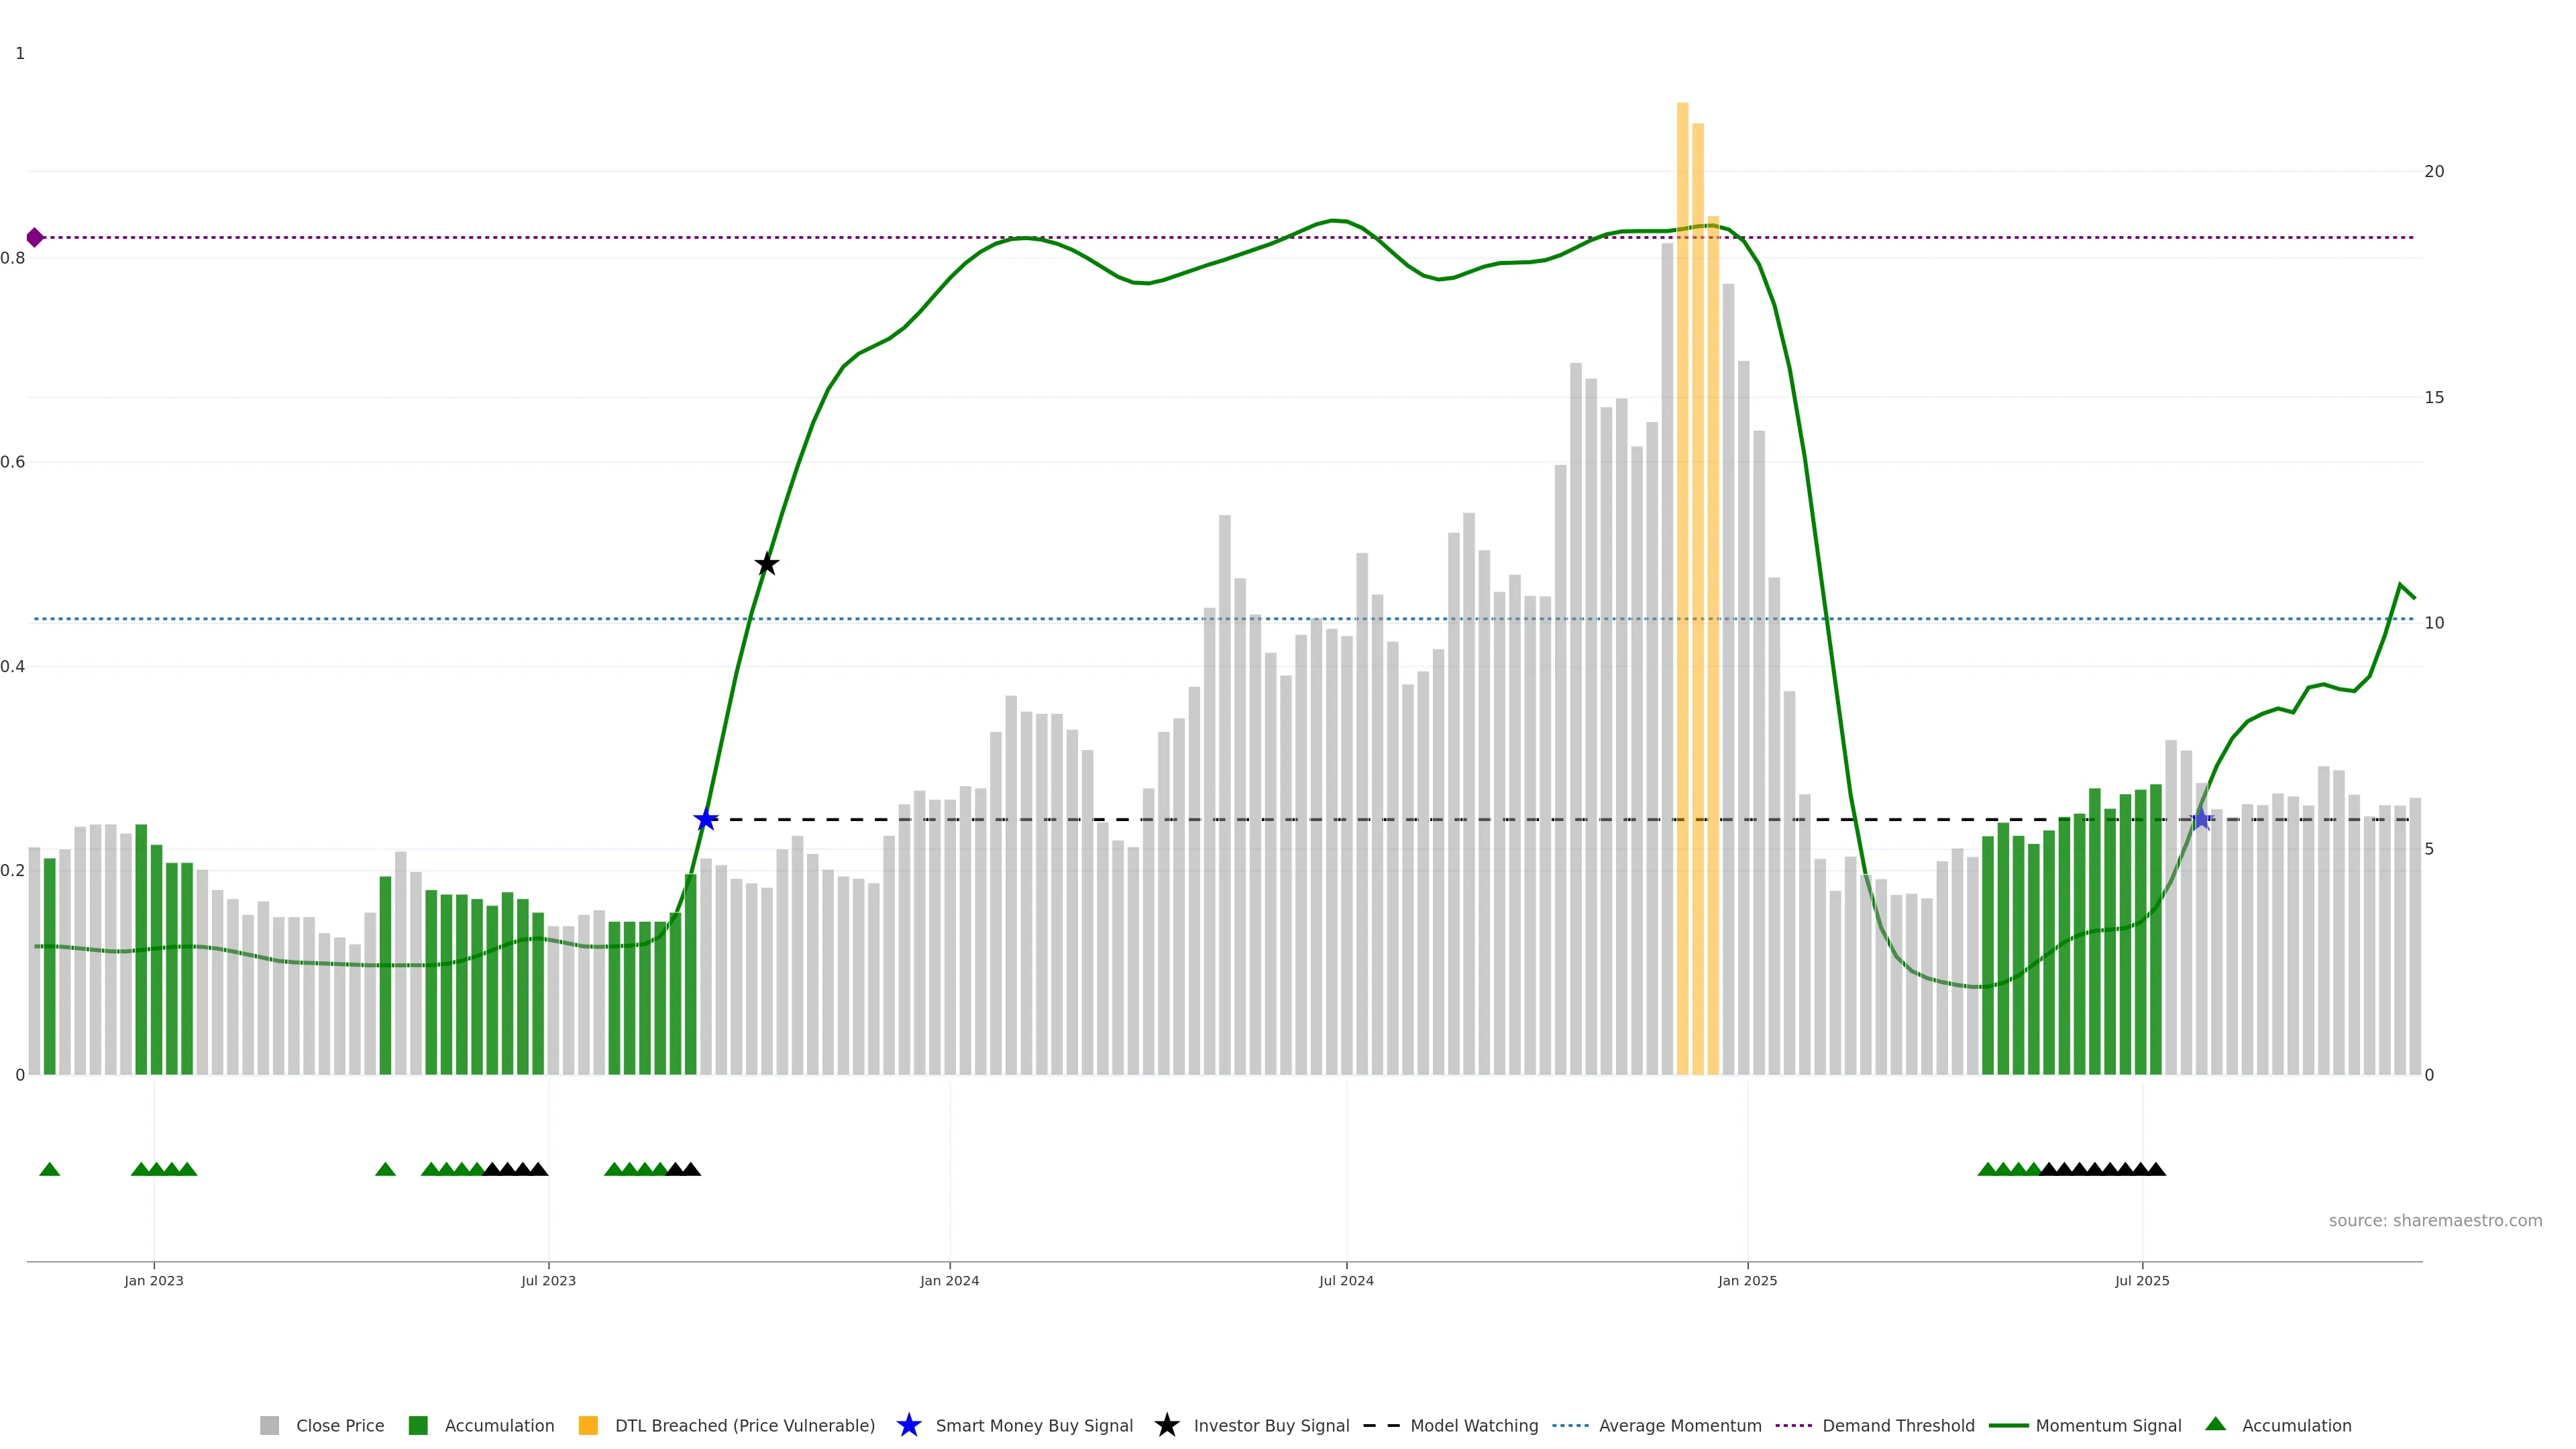Click the leftmost green triangle marker below the chart
Screen dimensions: 2576x1449
(x=49, y=1169)
